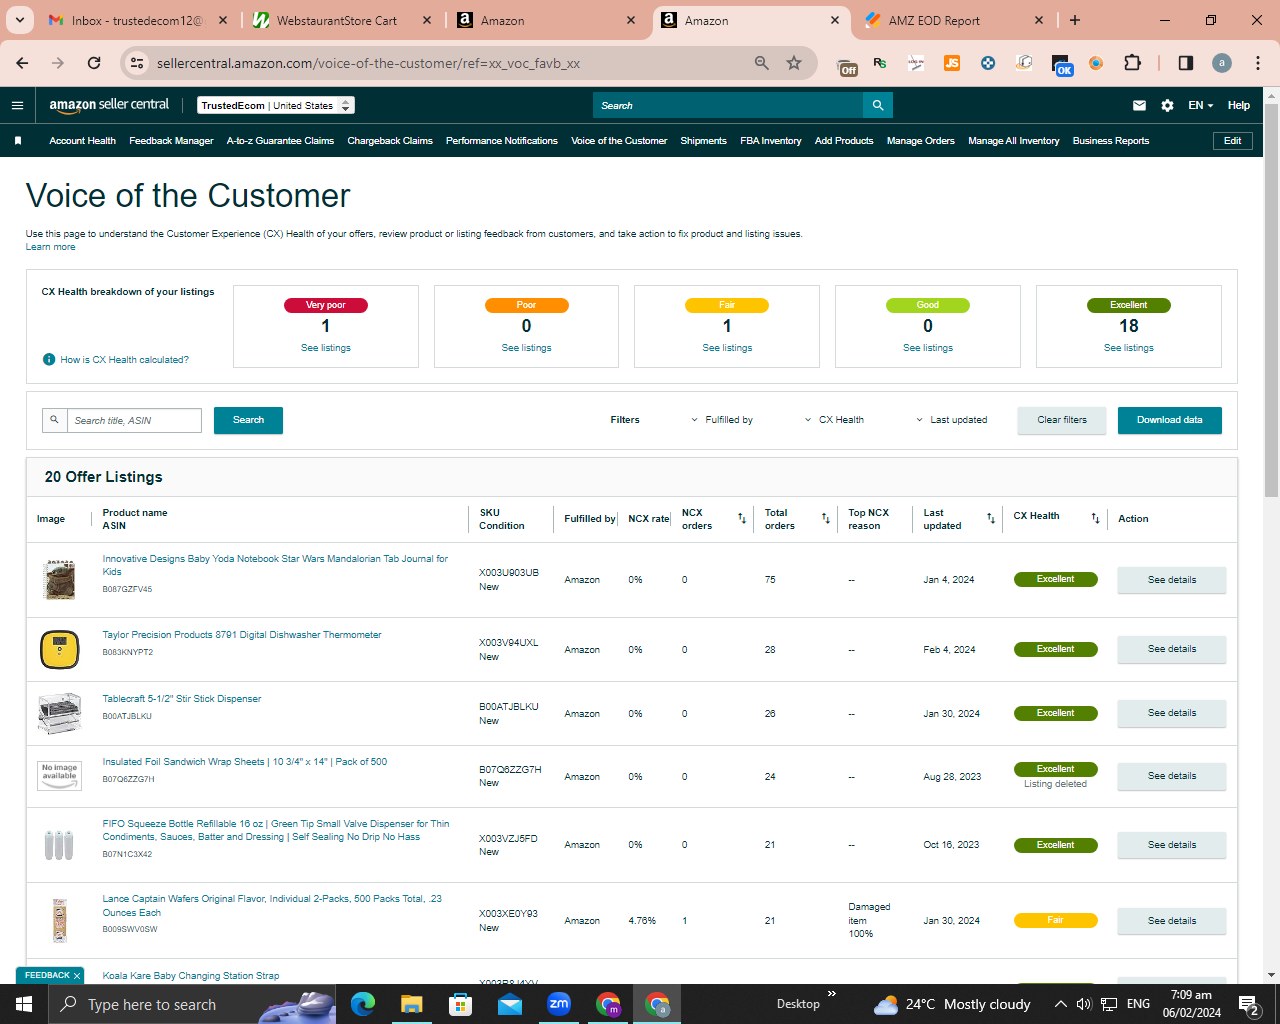
Task: Open the Chrome three-dot menu
Action: click(1258, 63)
